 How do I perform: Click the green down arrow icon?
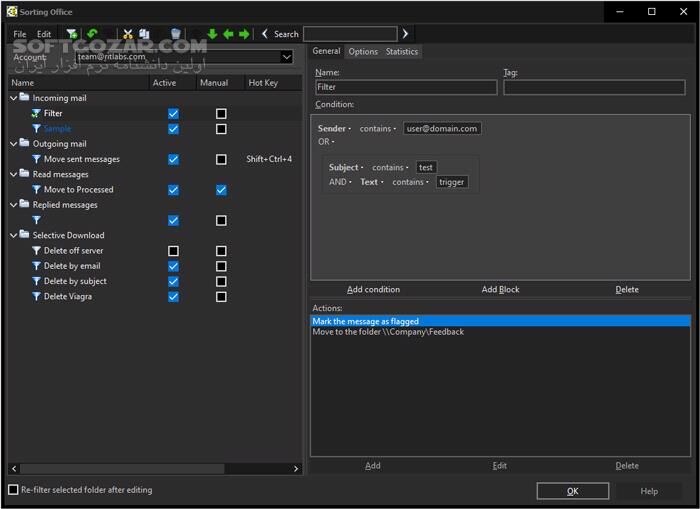[212, 34]
